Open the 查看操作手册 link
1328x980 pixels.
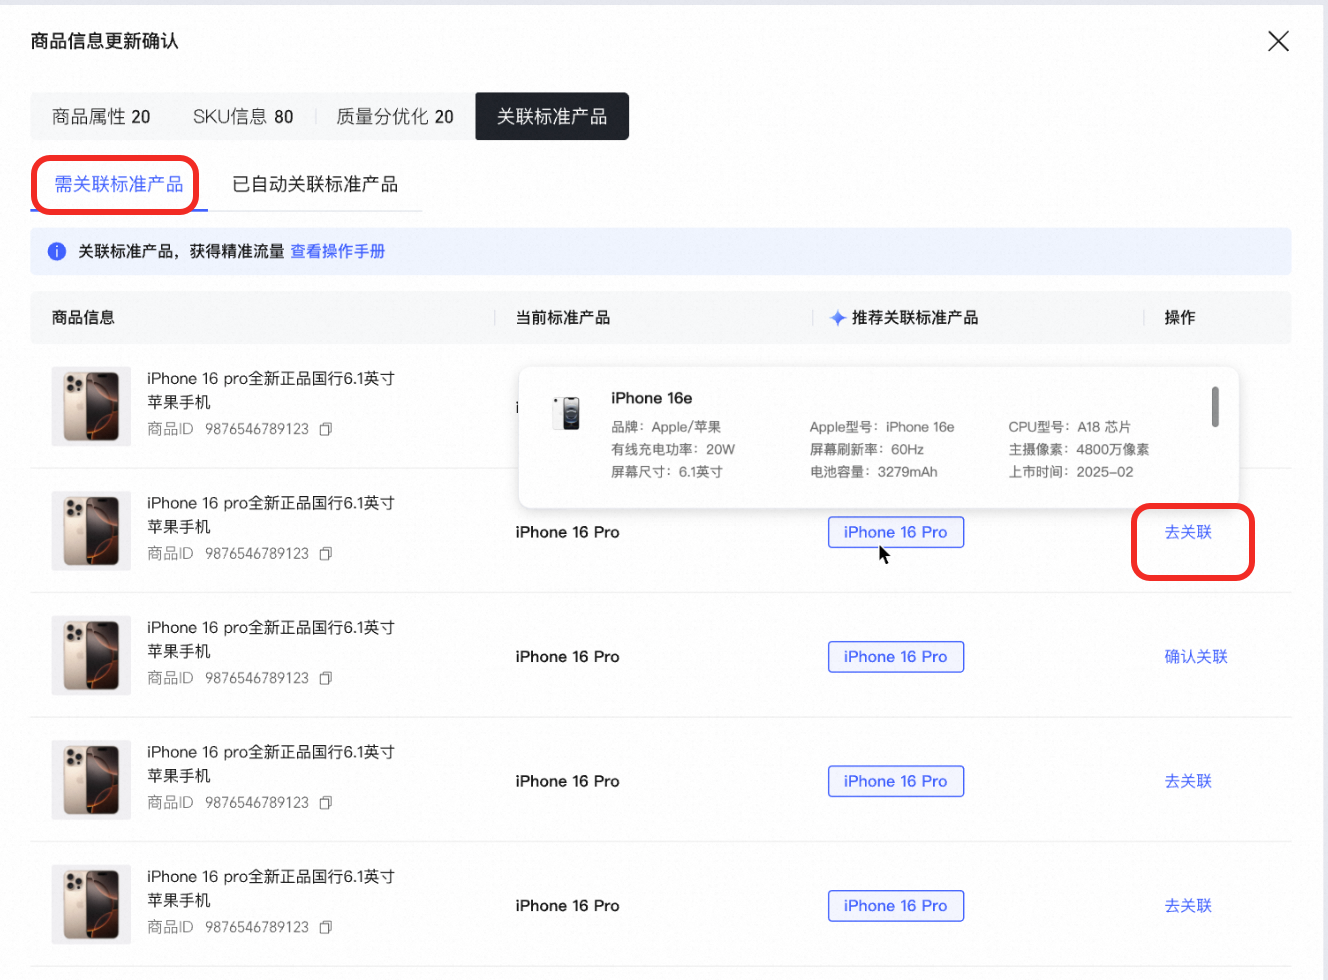(x=338, y=251)
